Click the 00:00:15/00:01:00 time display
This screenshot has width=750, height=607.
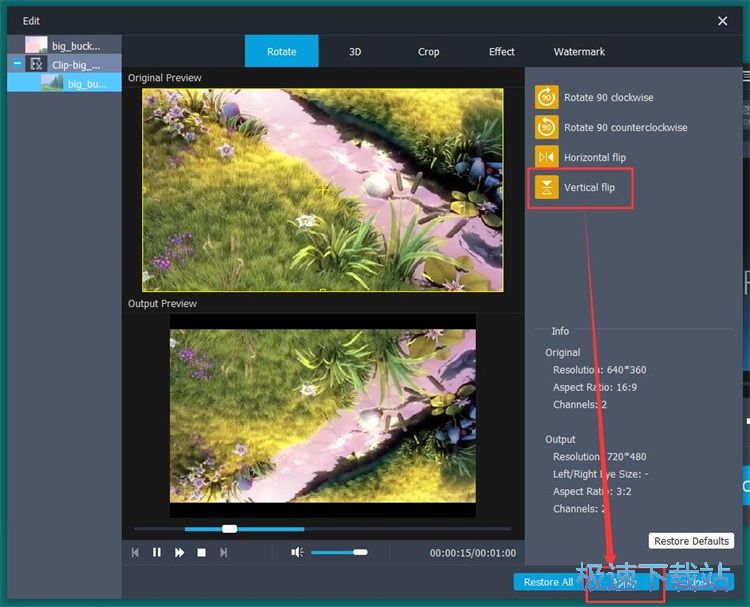point(473,553)
